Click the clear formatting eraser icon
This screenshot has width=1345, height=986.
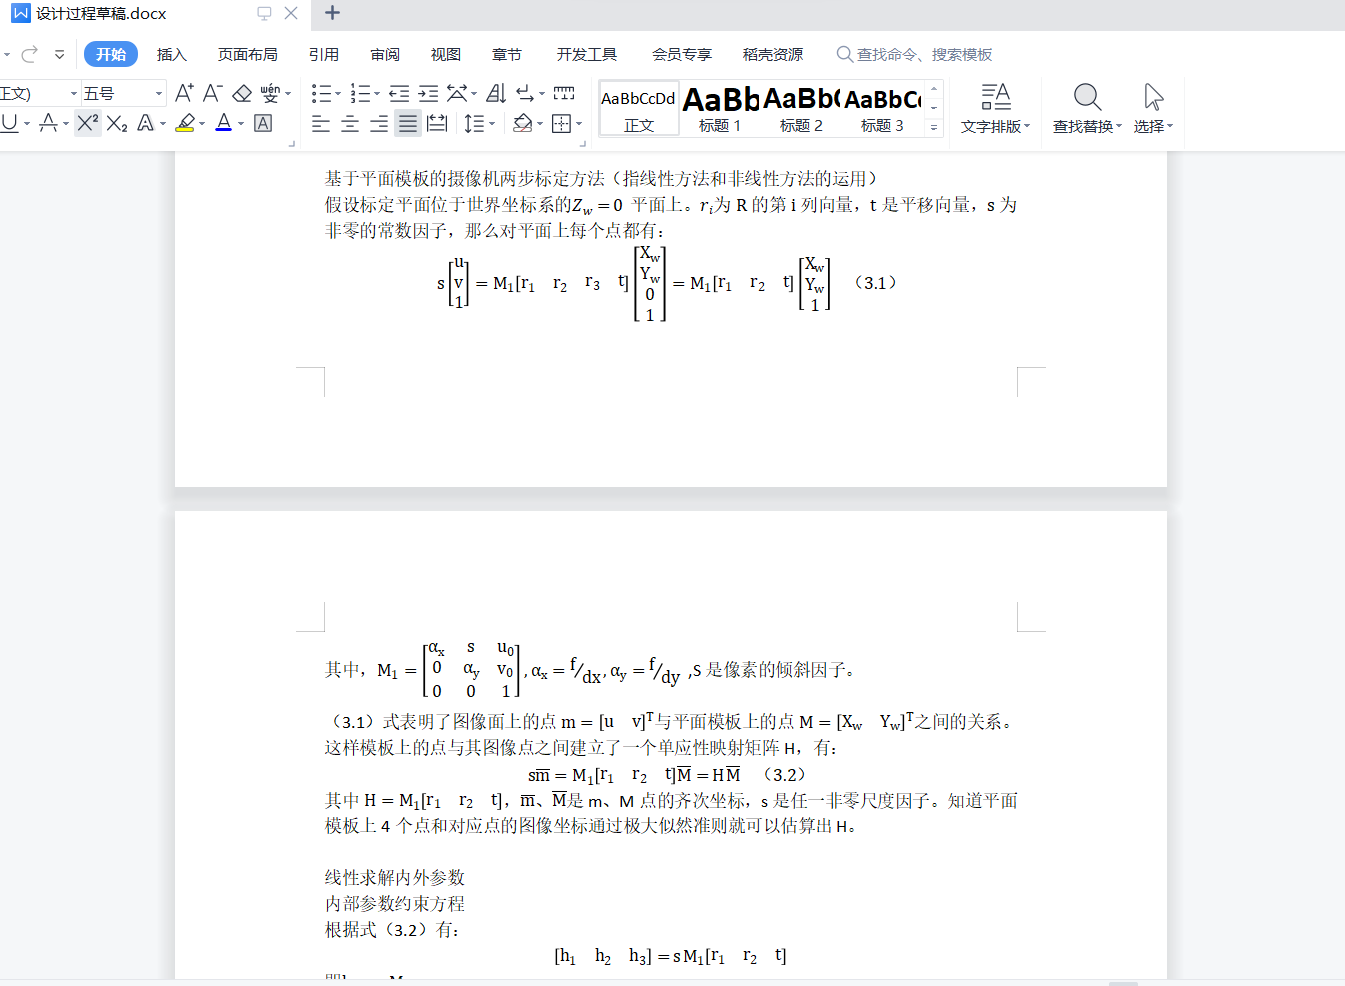tap(242, 93)
